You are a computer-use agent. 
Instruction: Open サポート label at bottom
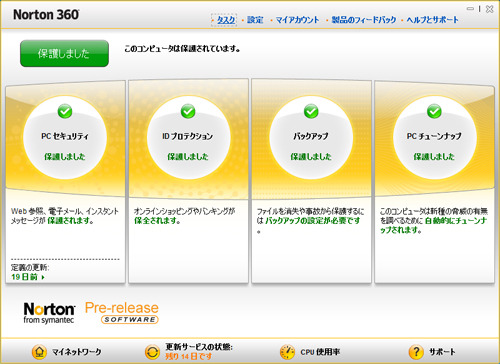pos(442,352)
